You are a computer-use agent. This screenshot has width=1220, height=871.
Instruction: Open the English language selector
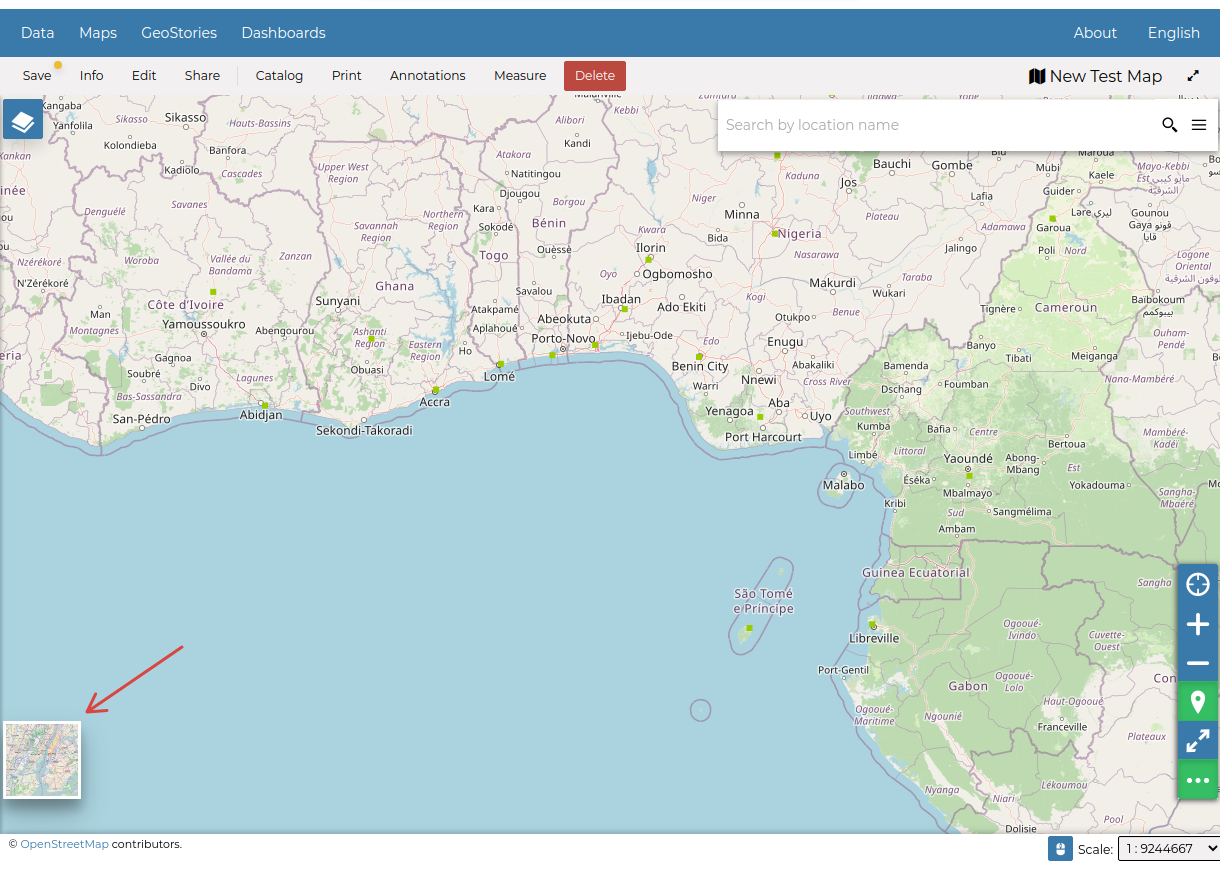tap(1173, 33)
